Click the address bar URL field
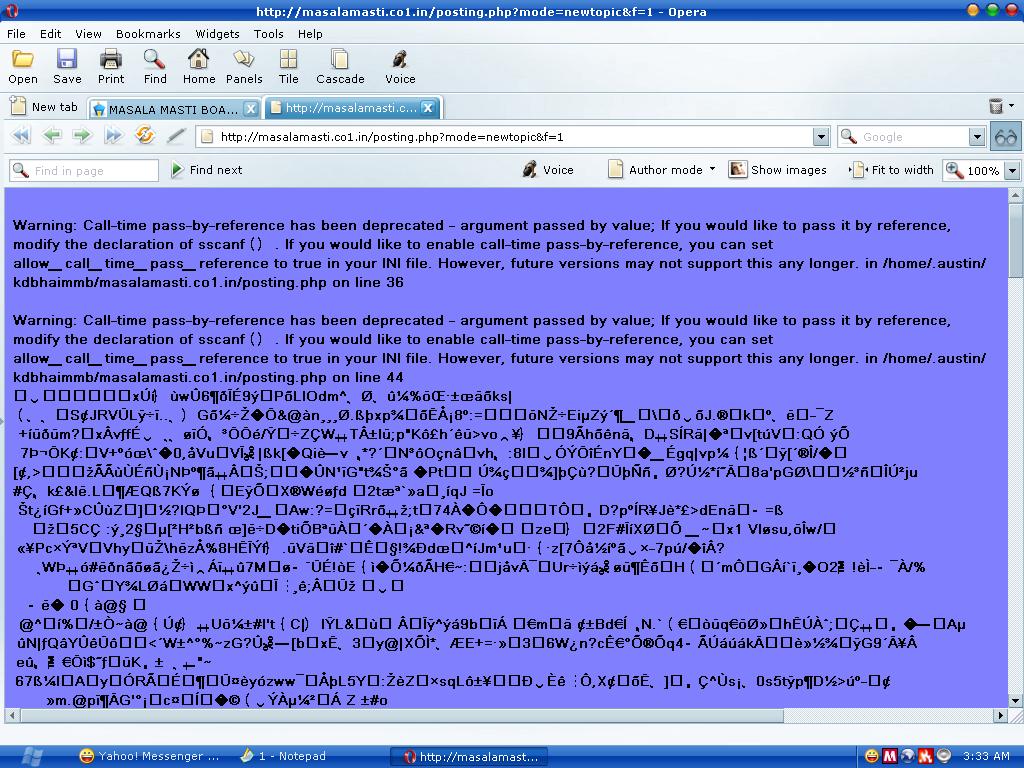The image size is (1024, 768). [x=513, y=136]
